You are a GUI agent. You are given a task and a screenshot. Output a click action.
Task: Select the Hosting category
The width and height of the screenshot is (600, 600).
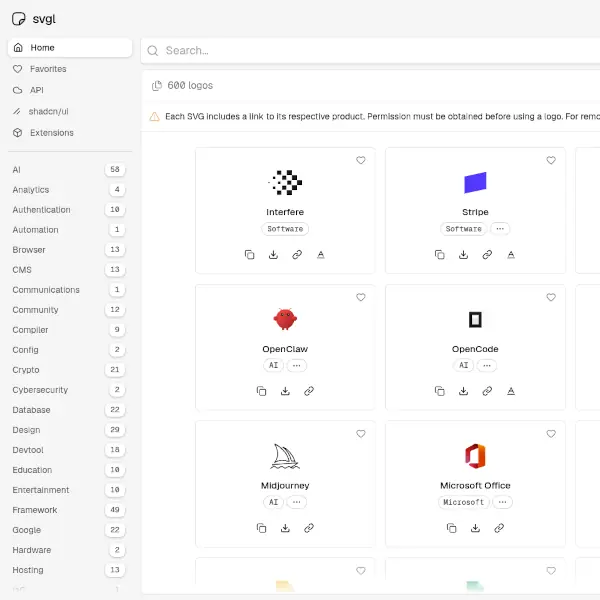pyautogui.click(x=69, y=570)
